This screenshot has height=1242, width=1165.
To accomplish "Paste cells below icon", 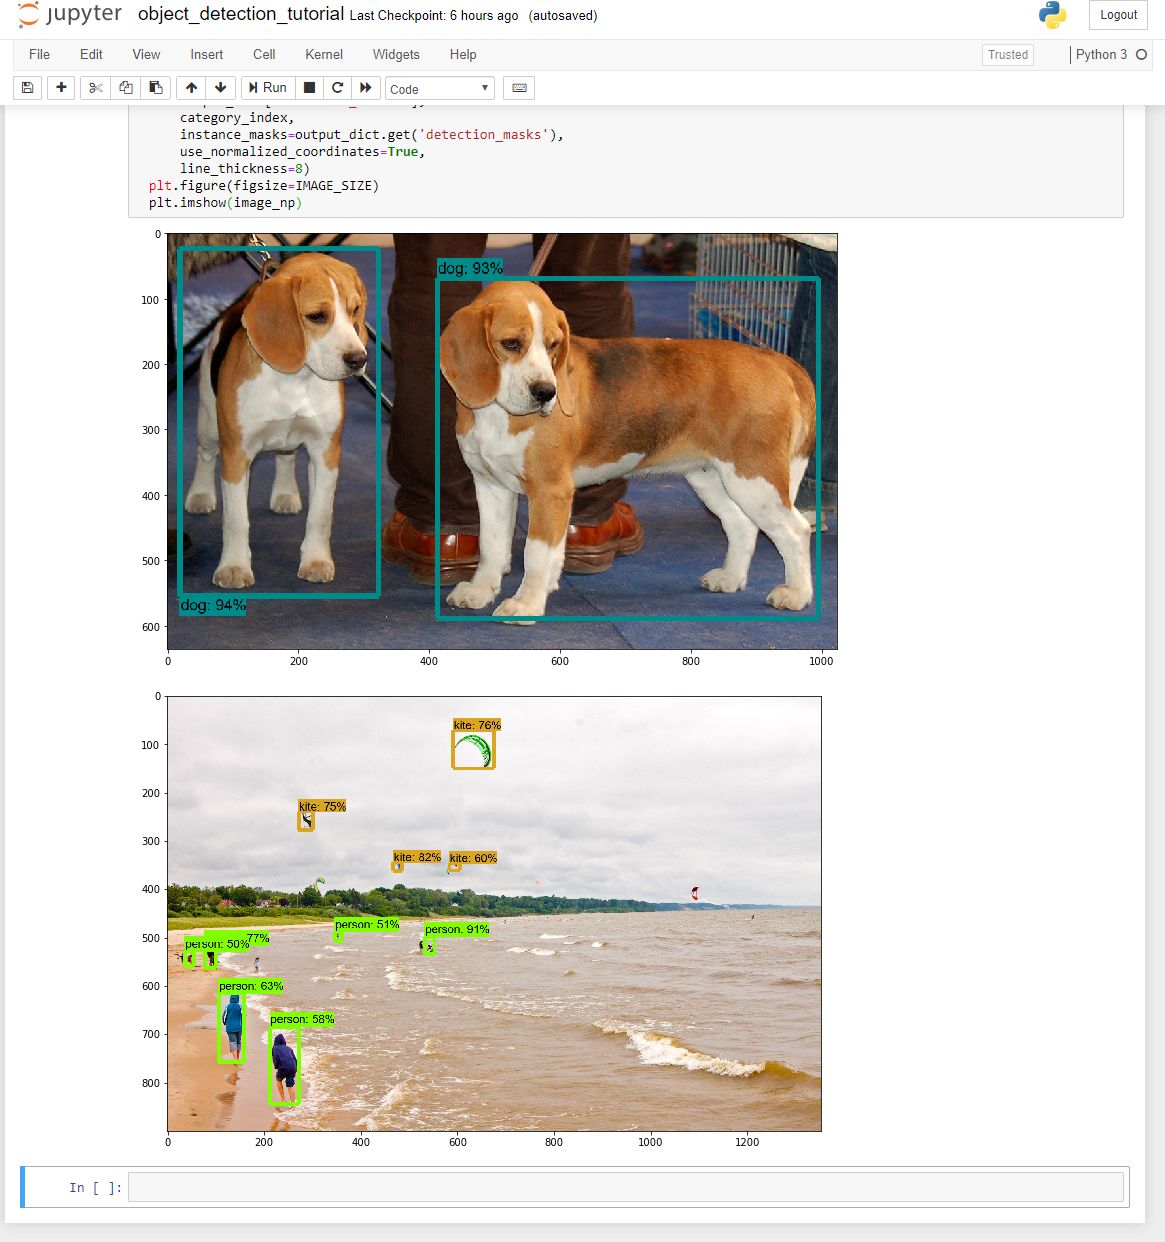I will [x=156, y=88].
